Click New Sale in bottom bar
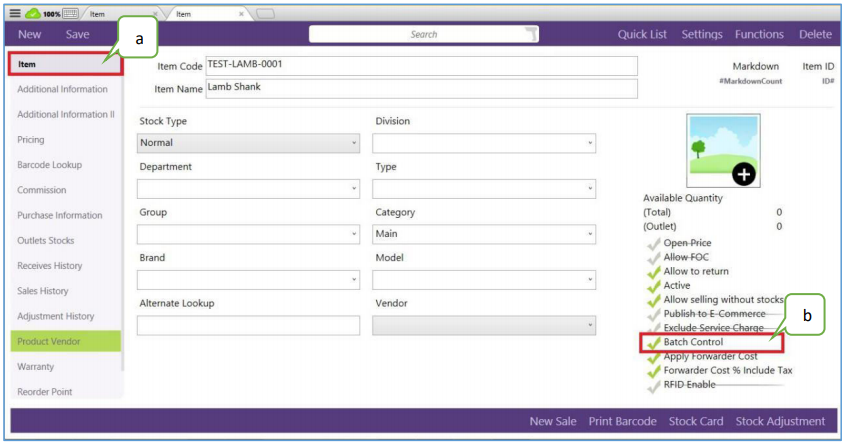The image size is (847, 444). click(x=553, y=421)
